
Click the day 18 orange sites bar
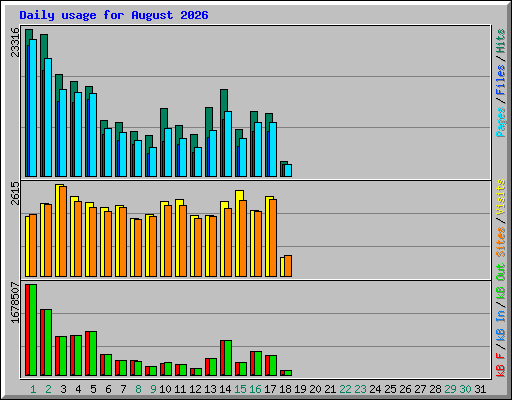tap(288, 266)
